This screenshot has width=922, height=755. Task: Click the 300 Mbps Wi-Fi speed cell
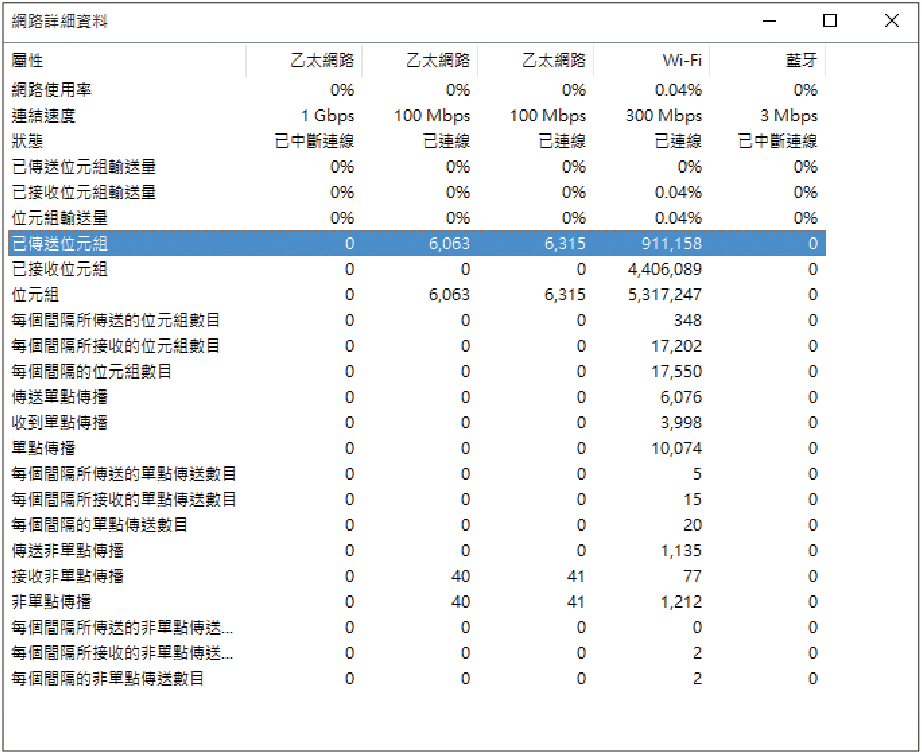(664, 116)
